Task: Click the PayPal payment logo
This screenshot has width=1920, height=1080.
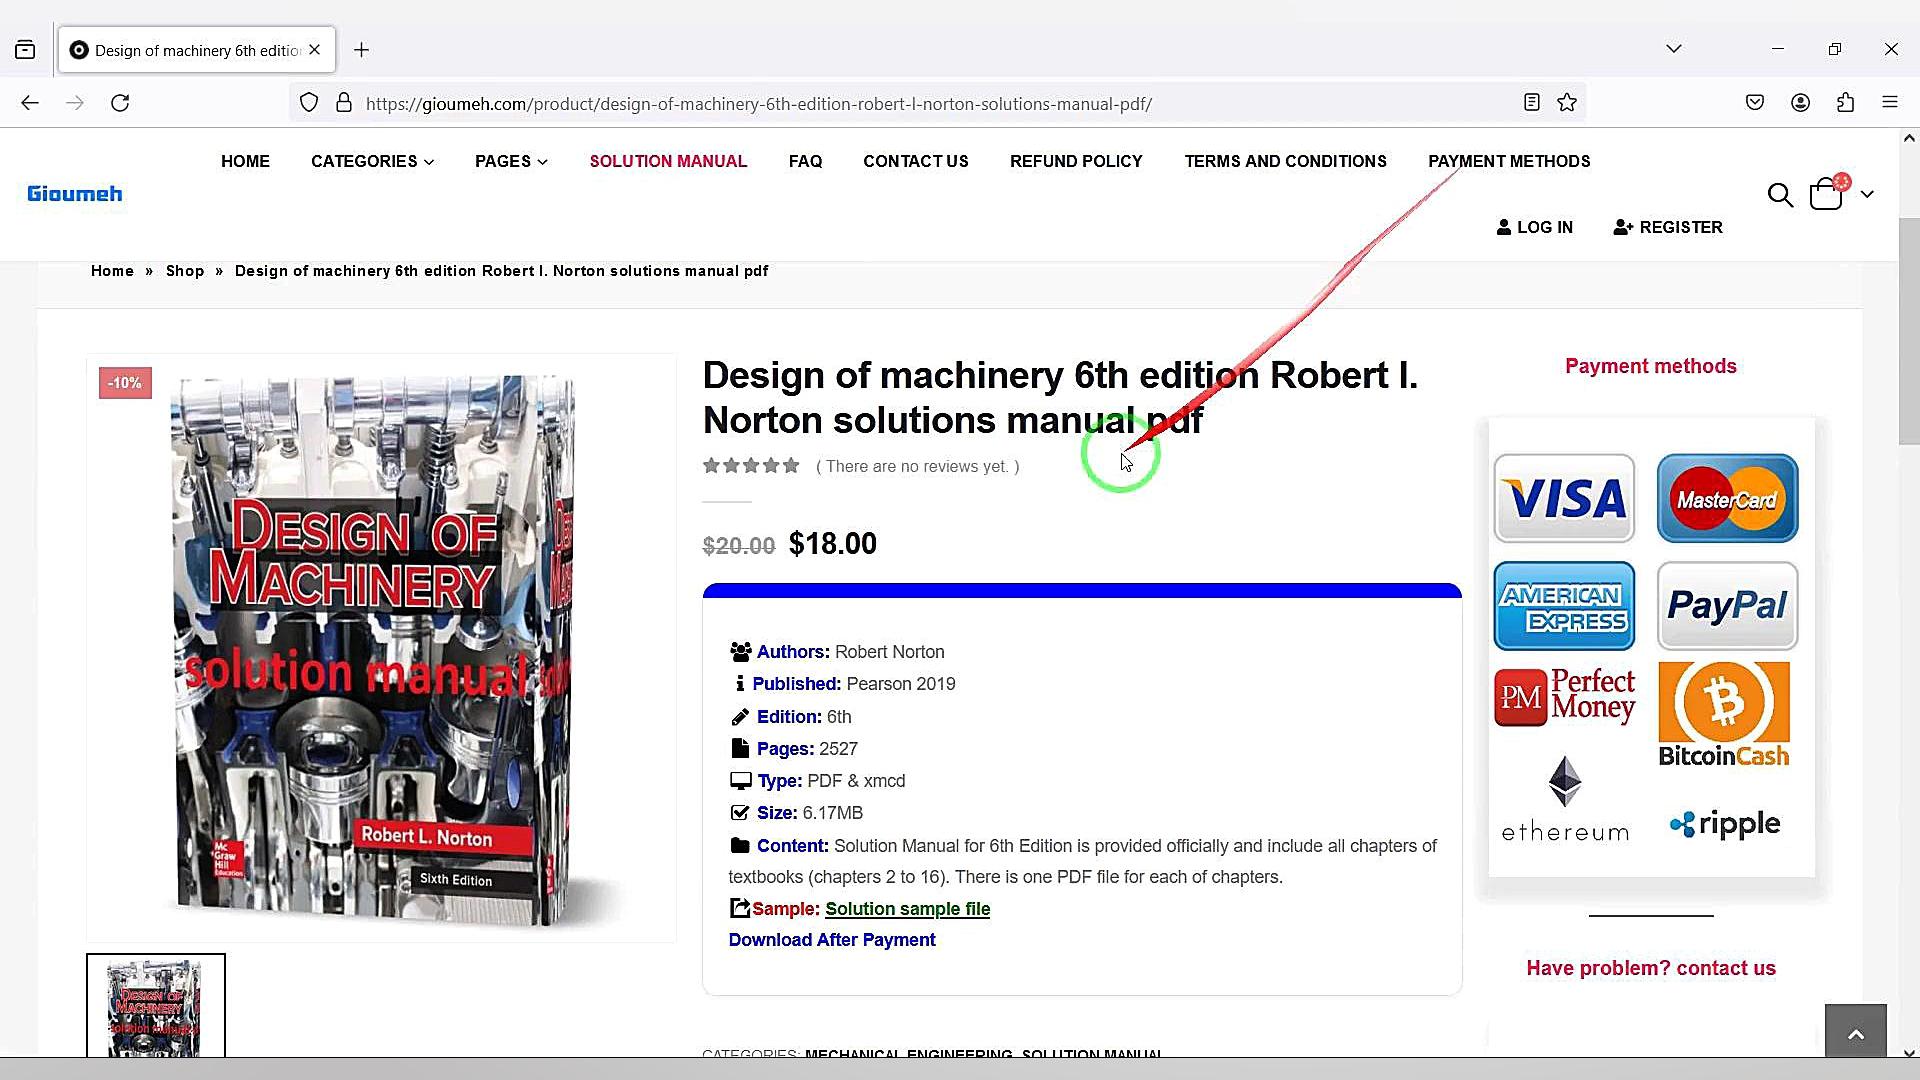Action: [x=1727, y=606]
